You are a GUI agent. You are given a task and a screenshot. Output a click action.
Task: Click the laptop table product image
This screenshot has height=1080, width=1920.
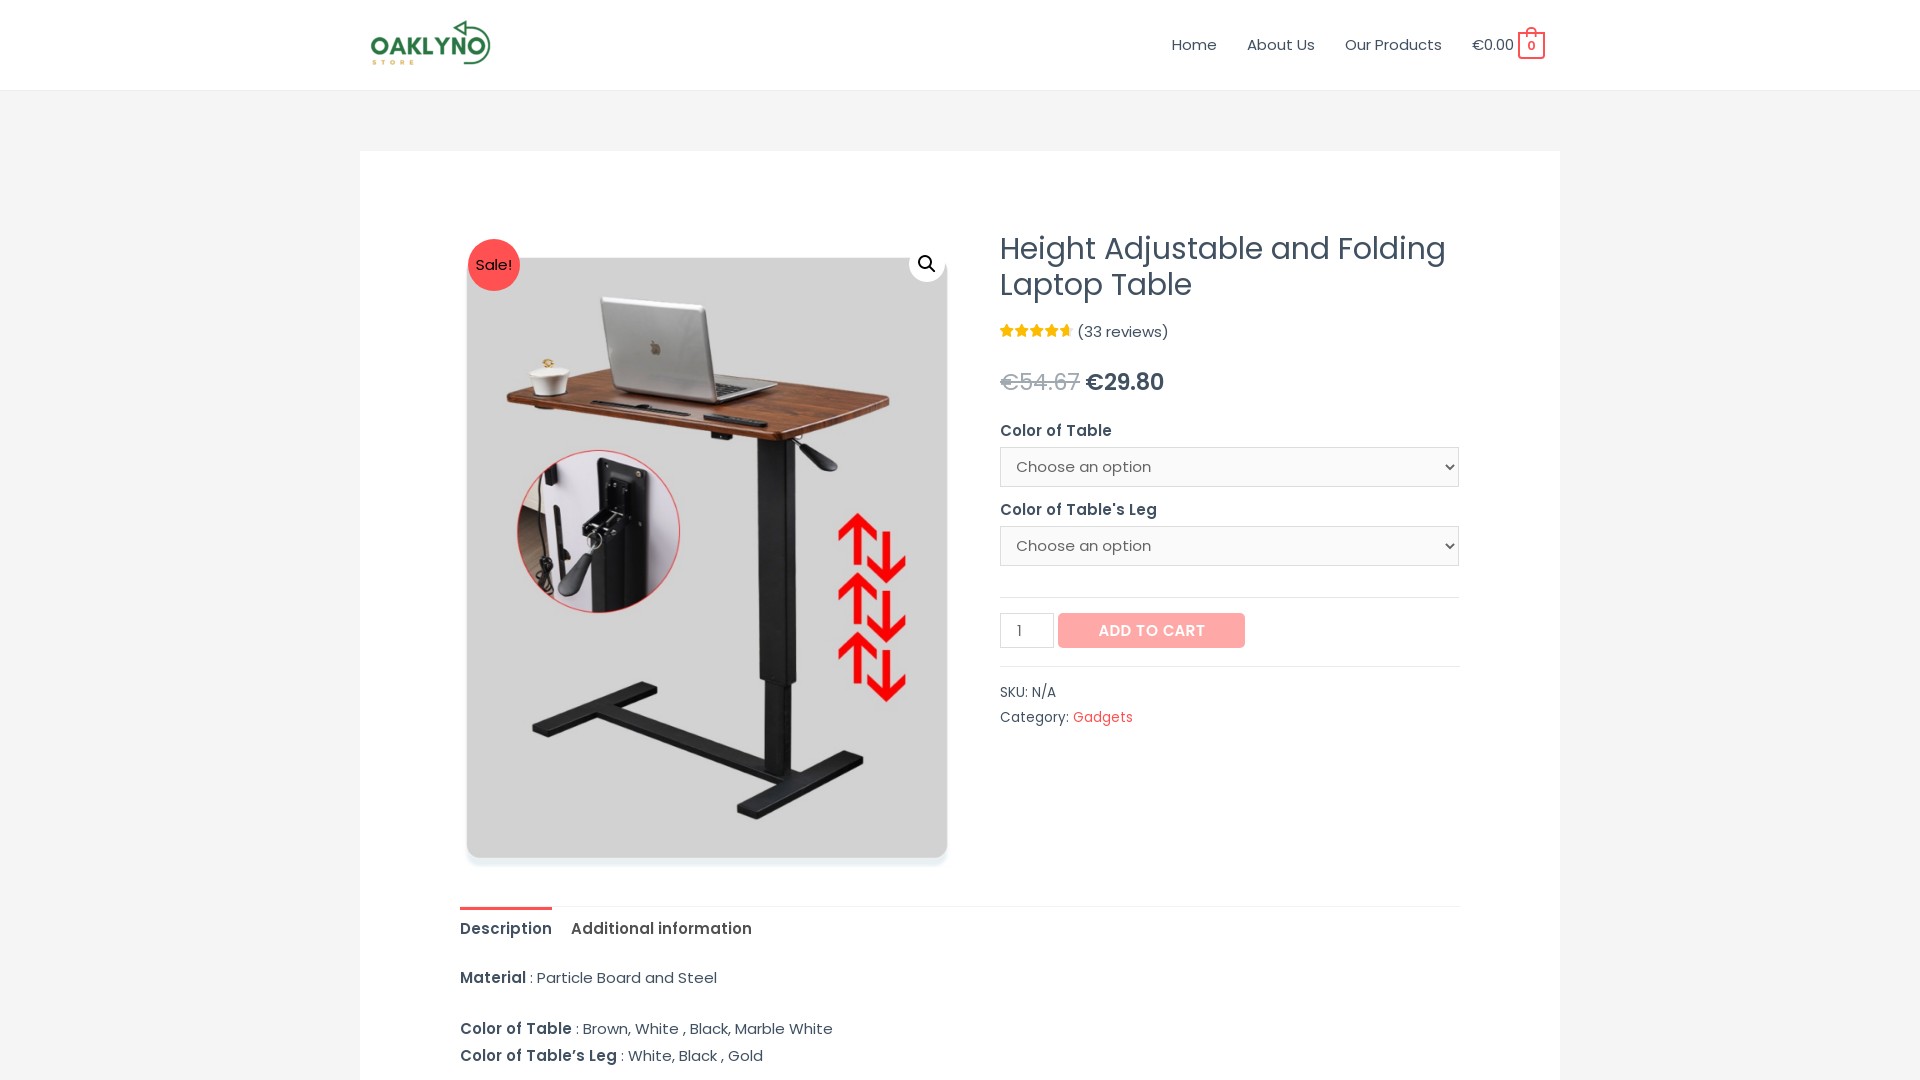(707, 558)
